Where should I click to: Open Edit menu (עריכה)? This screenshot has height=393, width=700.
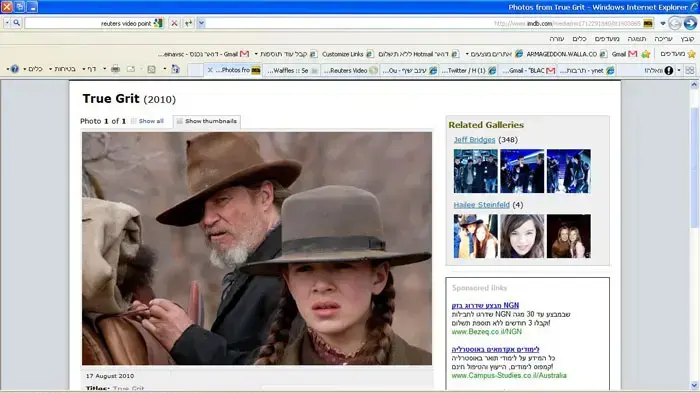pos(663,39)
